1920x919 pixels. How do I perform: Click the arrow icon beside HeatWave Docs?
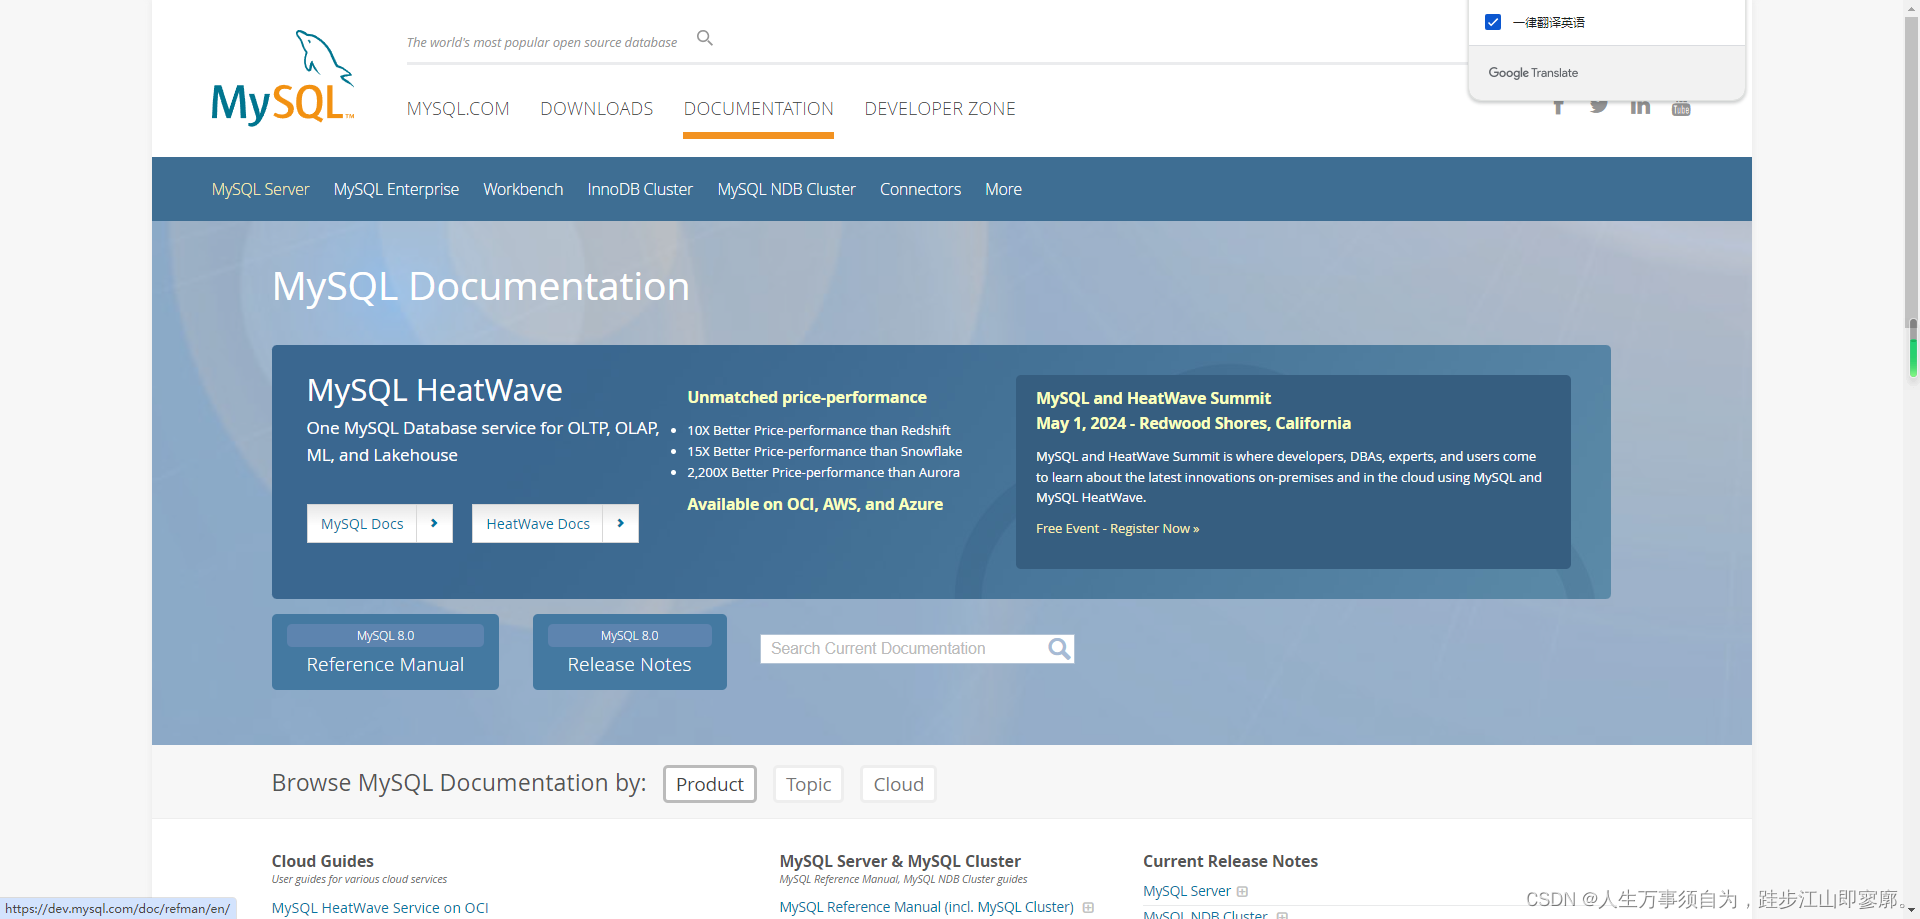[620, 523]
